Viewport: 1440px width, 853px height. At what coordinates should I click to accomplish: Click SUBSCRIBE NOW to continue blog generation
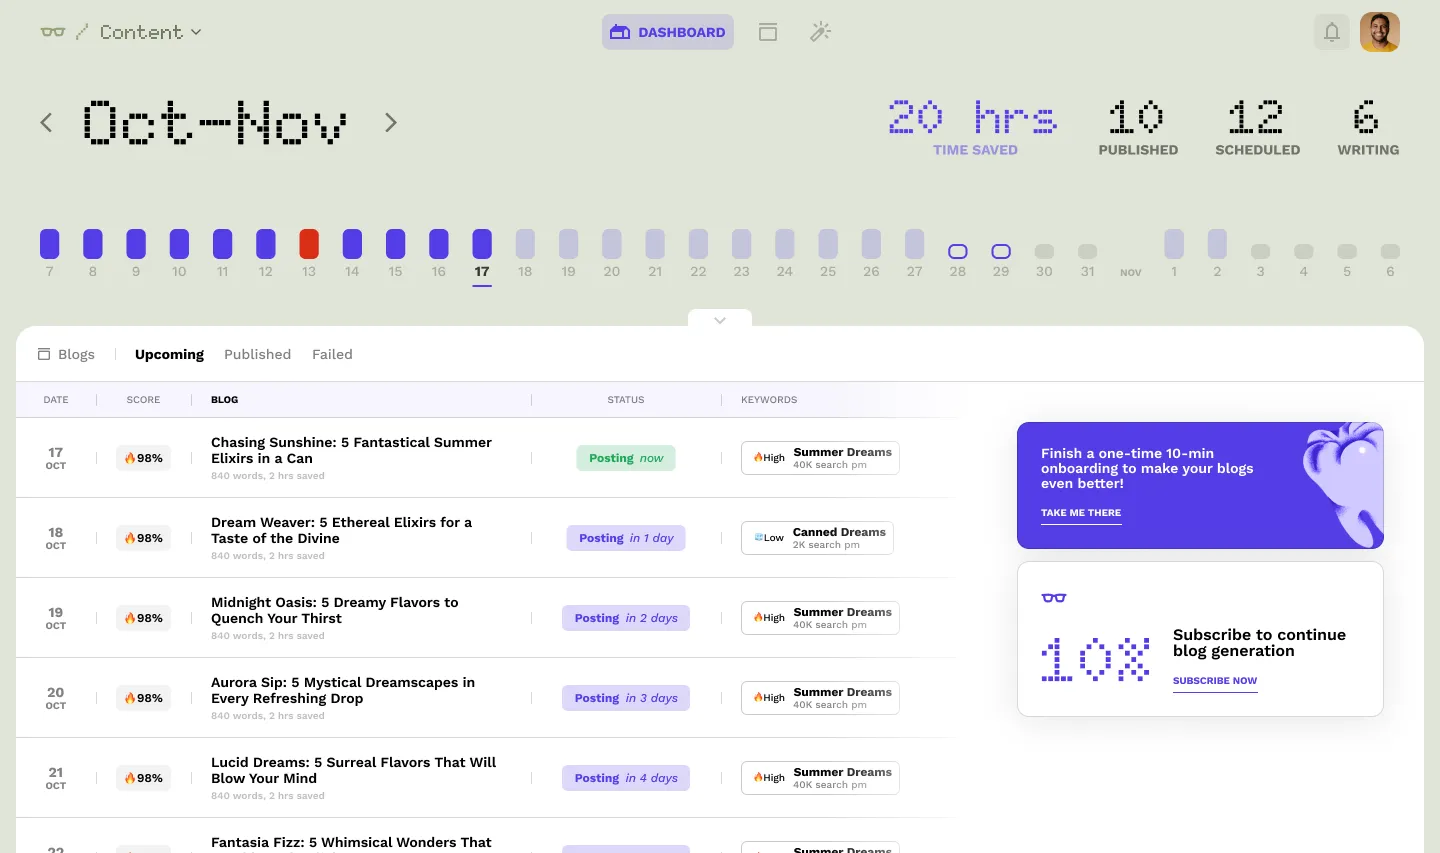pos(1215,681)
